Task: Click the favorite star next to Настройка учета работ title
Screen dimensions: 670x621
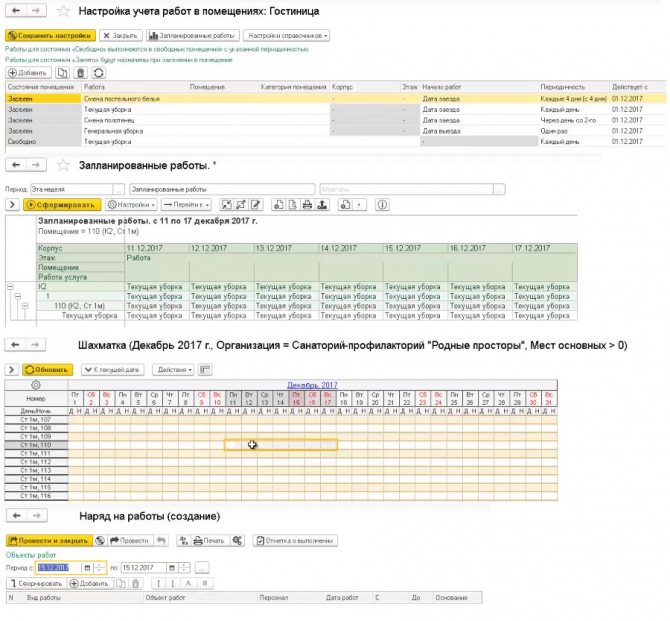Action: pyautogui.click(x=63, y=11)
